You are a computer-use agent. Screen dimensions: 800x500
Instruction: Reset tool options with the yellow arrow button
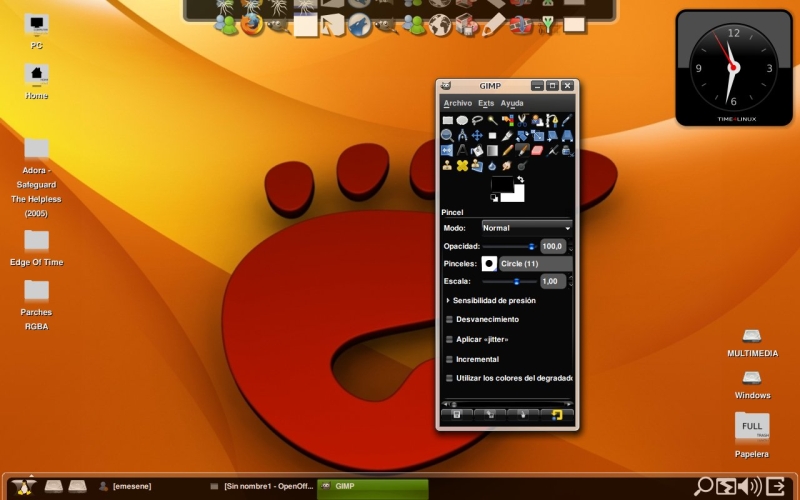[557, 415]
